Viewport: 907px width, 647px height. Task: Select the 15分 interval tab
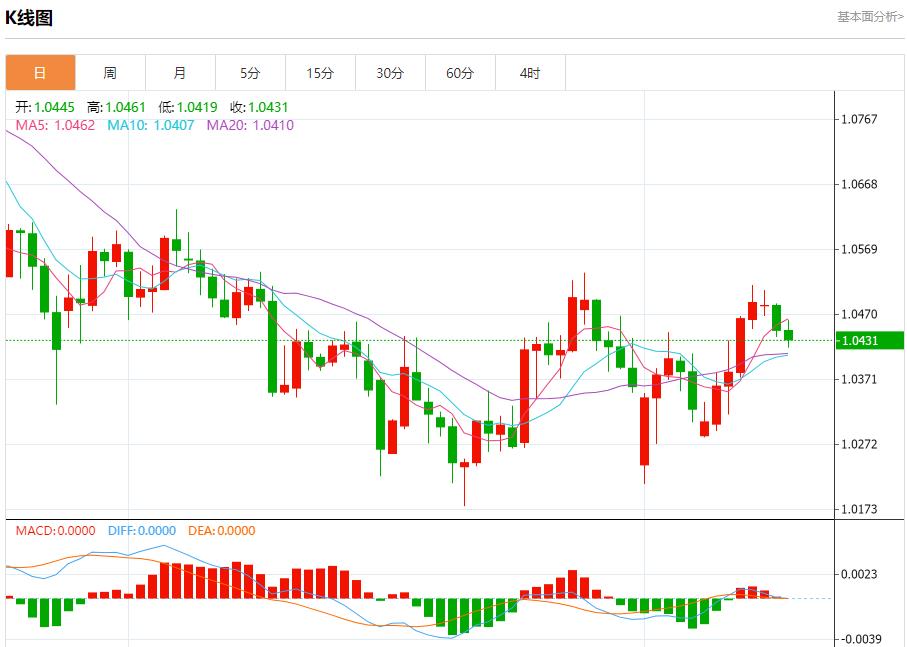(x=320, y=73)
